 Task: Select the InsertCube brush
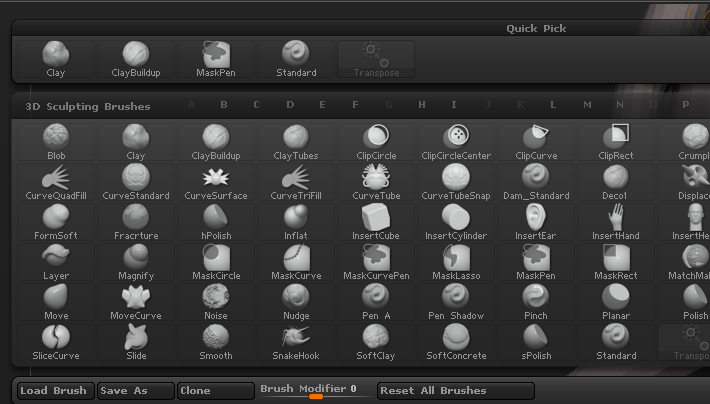tap(376, 222)
